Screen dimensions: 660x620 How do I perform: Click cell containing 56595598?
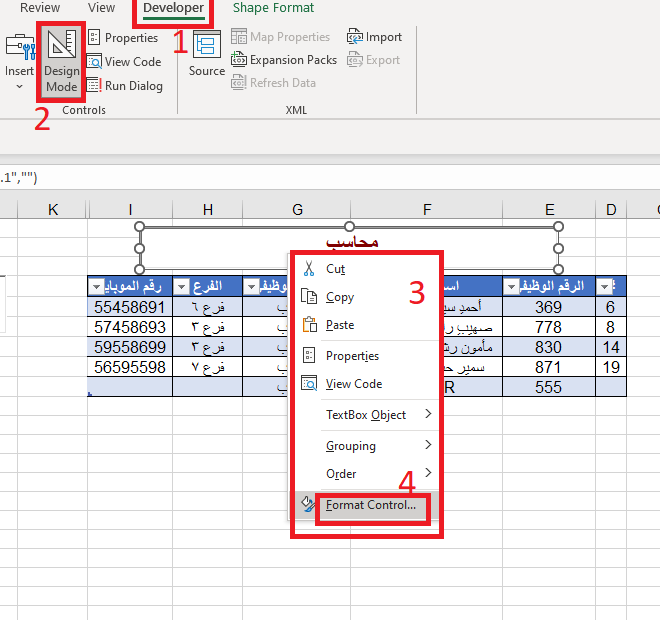(130, 367)
